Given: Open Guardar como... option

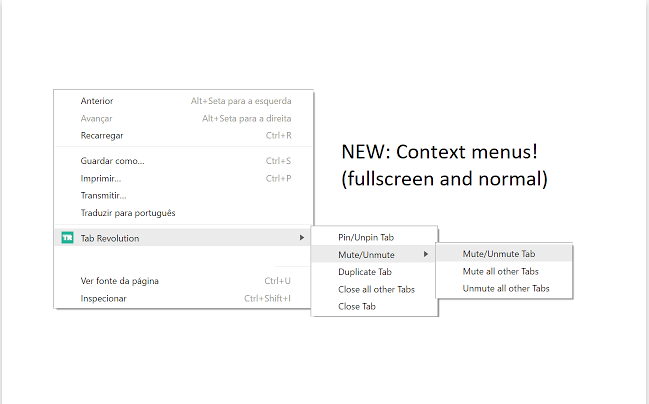Looking at the screenshot, I should pyautogui.click(x=183, y=161).
